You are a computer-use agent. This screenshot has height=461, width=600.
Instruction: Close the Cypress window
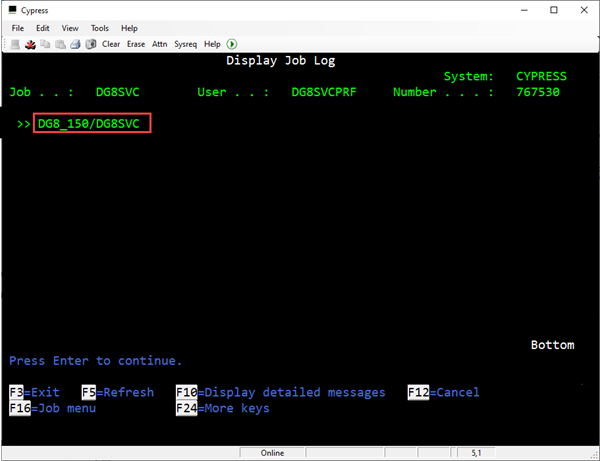pyautogui.click(x=584, y=10)
